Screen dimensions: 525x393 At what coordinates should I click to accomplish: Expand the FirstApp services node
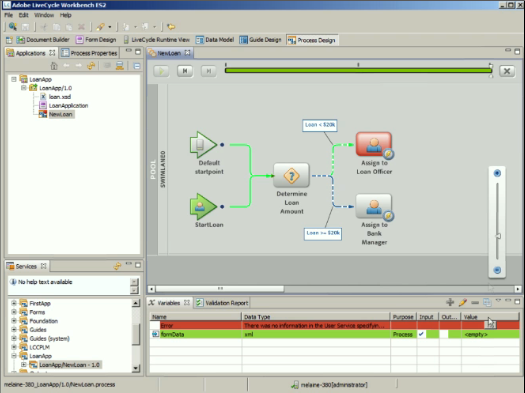(14, 303)
